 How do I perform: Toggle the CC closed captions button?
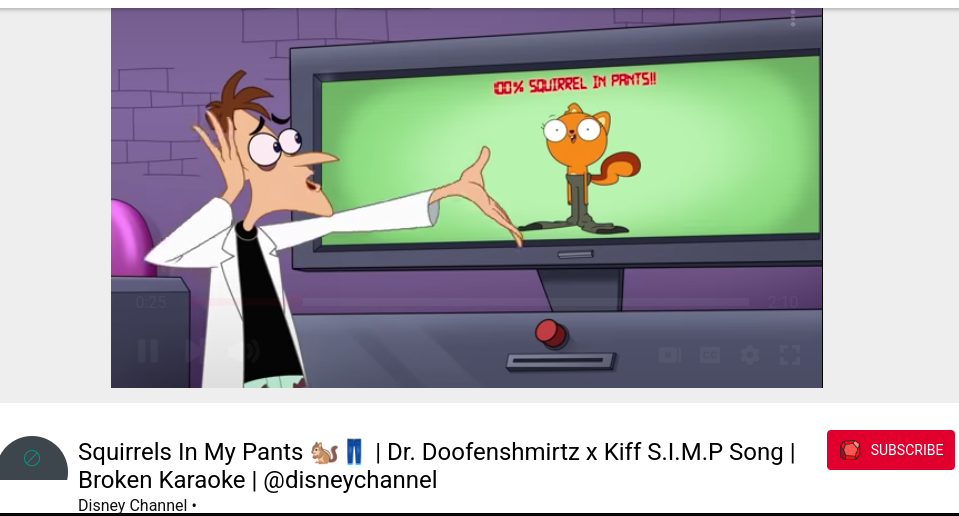pyautogui.click(x=709, y=355)
